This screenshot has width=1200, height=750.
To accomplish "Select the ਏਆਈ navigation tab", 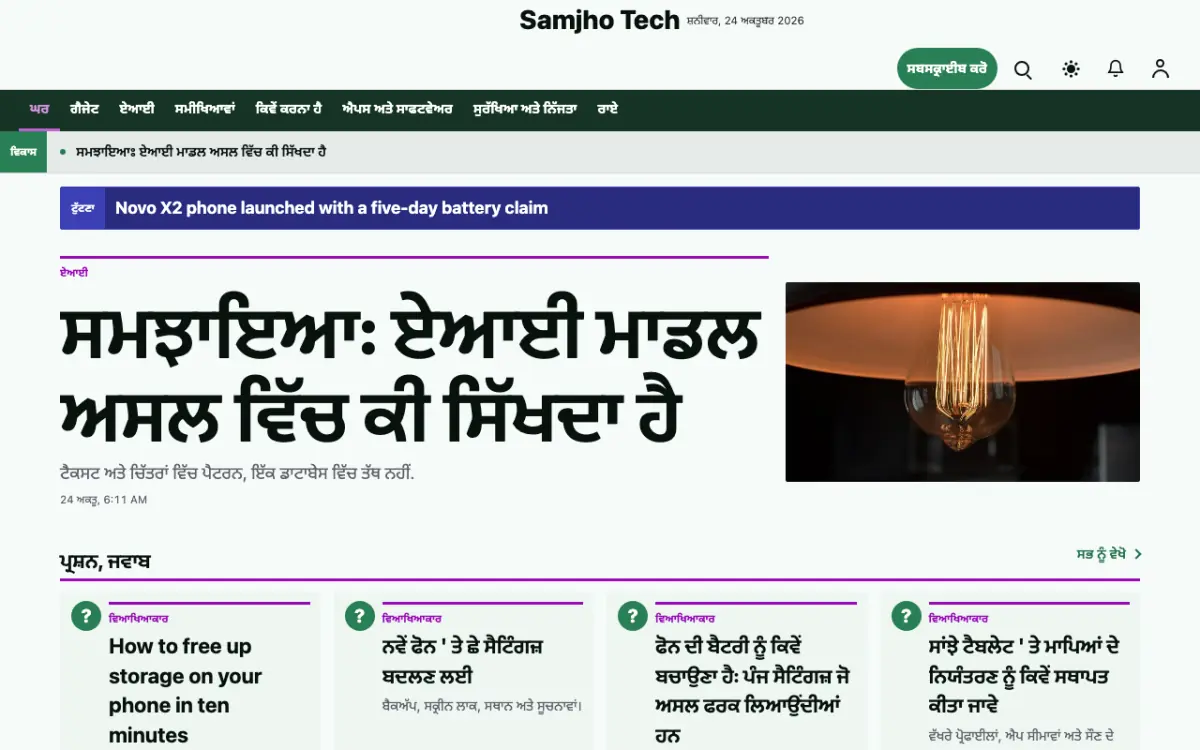I will [x=137, y=109].
